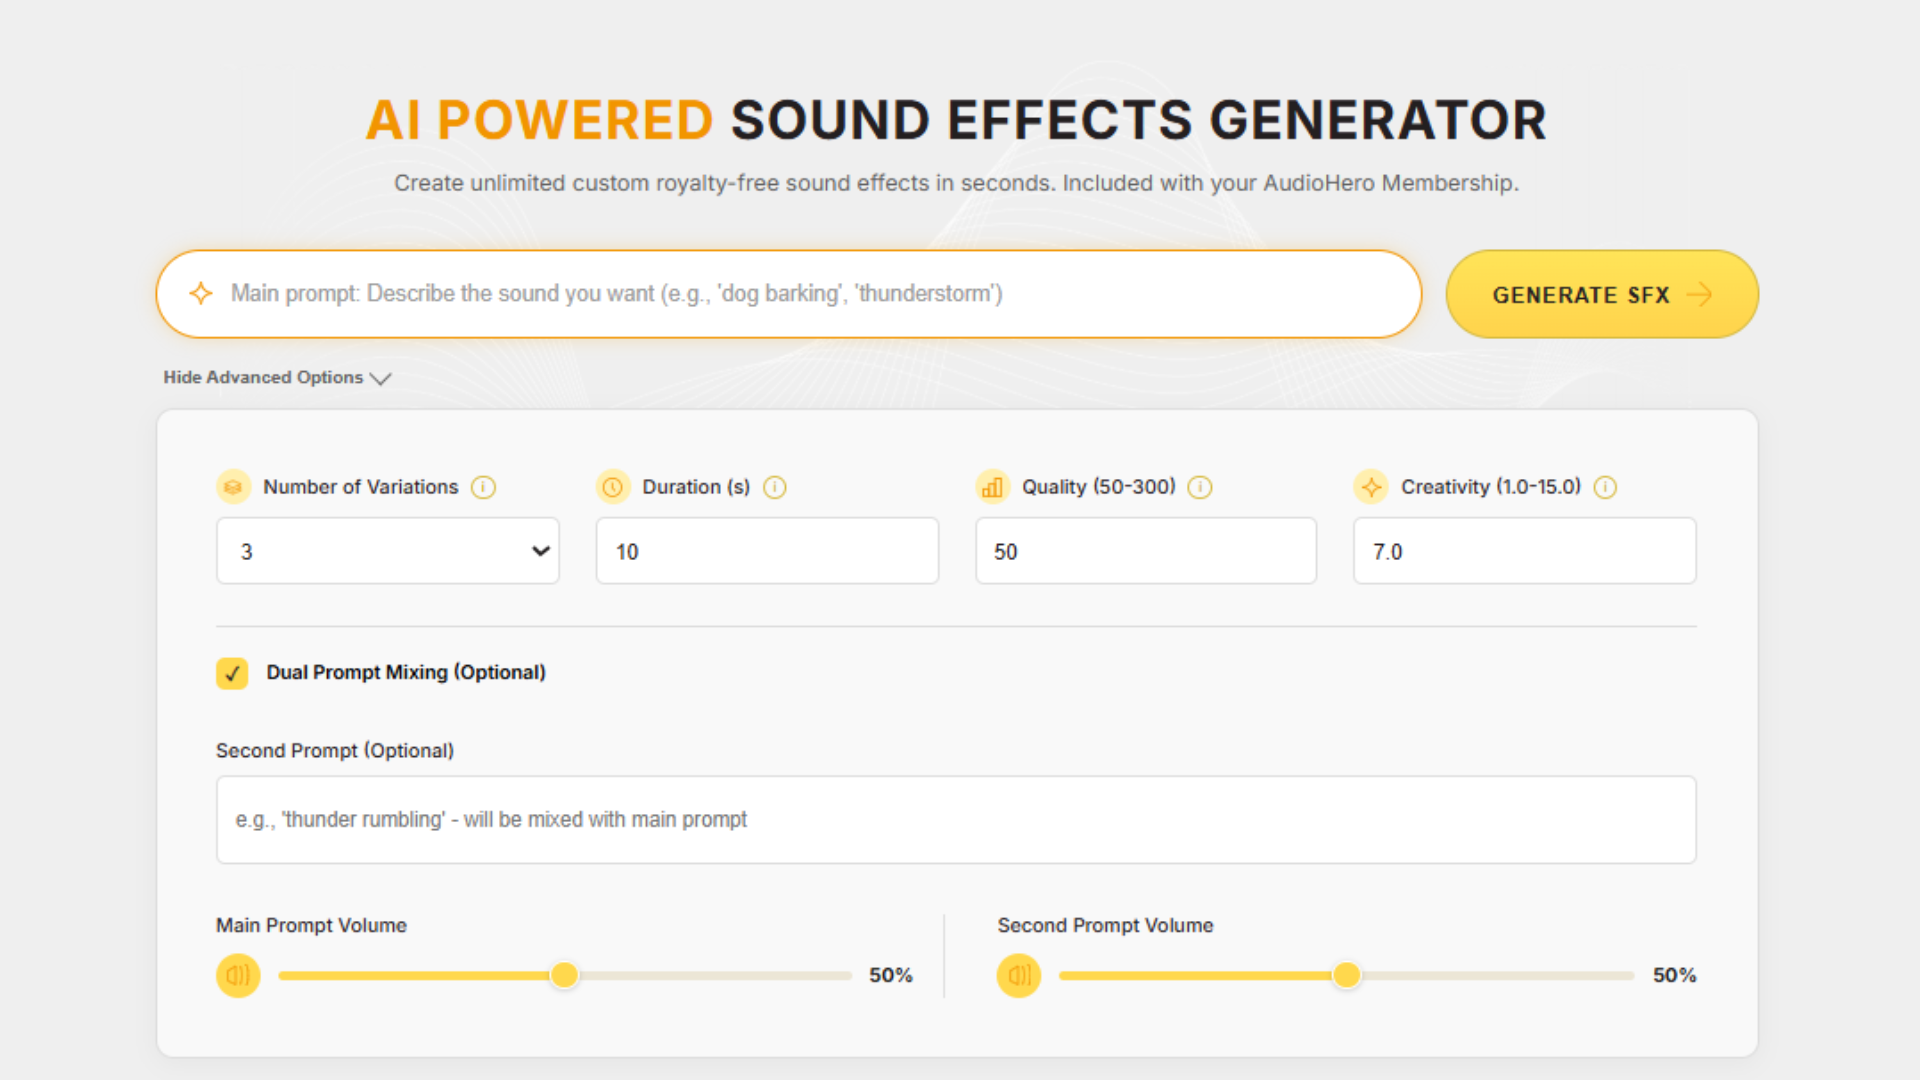The width and height of the screenshot is (1920, 1080).
Task: Collapse with Hide Advanced Options chevron
Action: pos(380,378)
